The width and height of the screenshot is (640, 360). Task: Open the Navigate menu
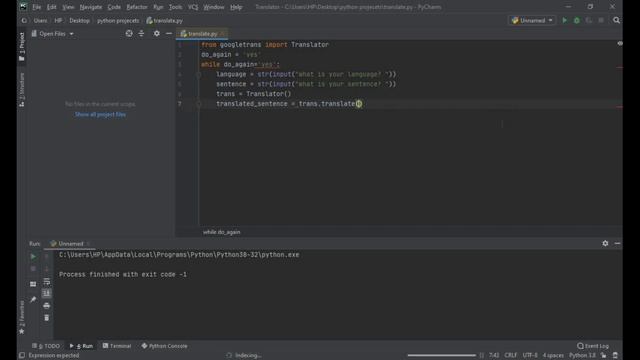pyautogui.click(x=91, y=7)
